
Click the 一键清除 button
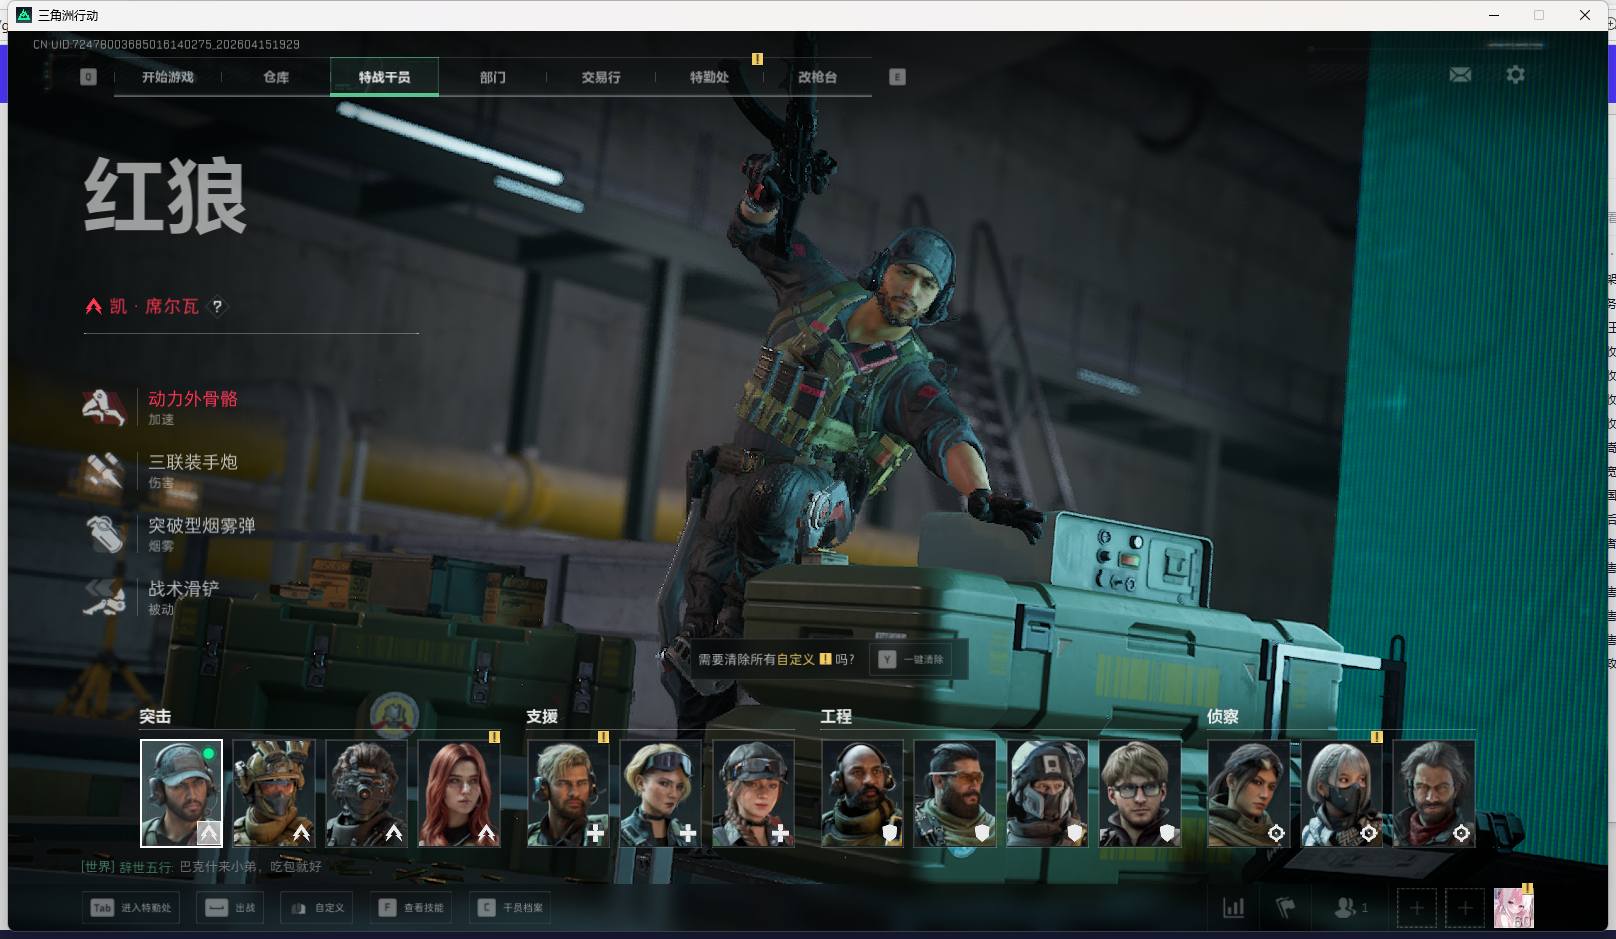tap(911, 659)
